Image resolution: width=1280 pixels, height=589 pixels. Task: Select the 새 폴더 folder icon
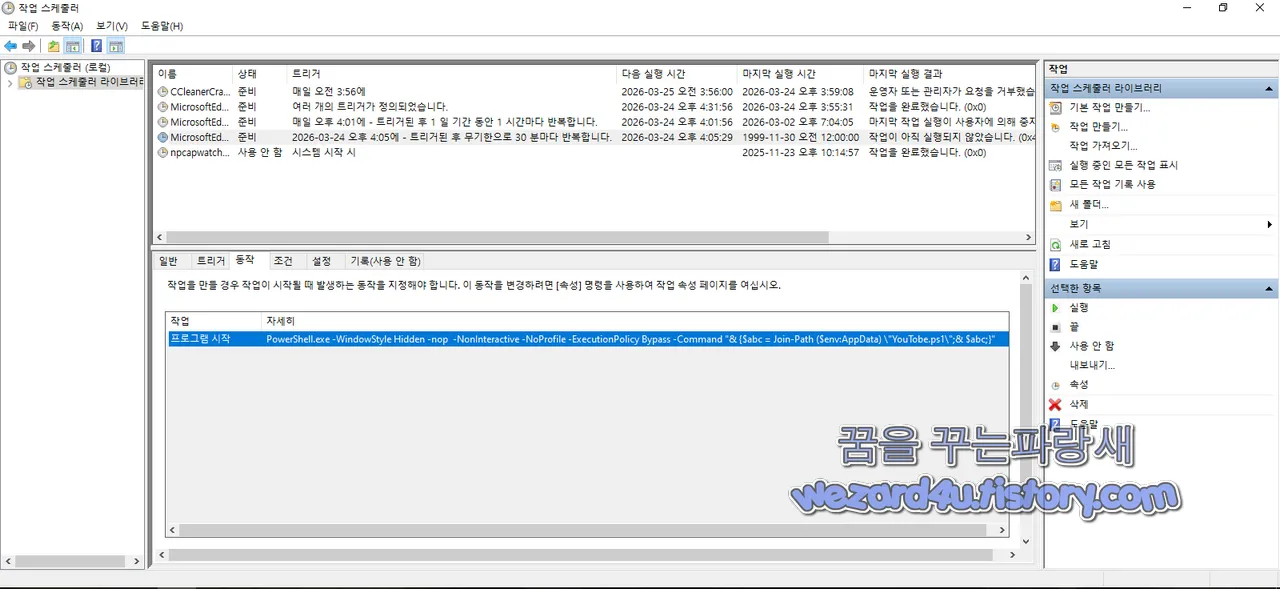coord(1055,204)
